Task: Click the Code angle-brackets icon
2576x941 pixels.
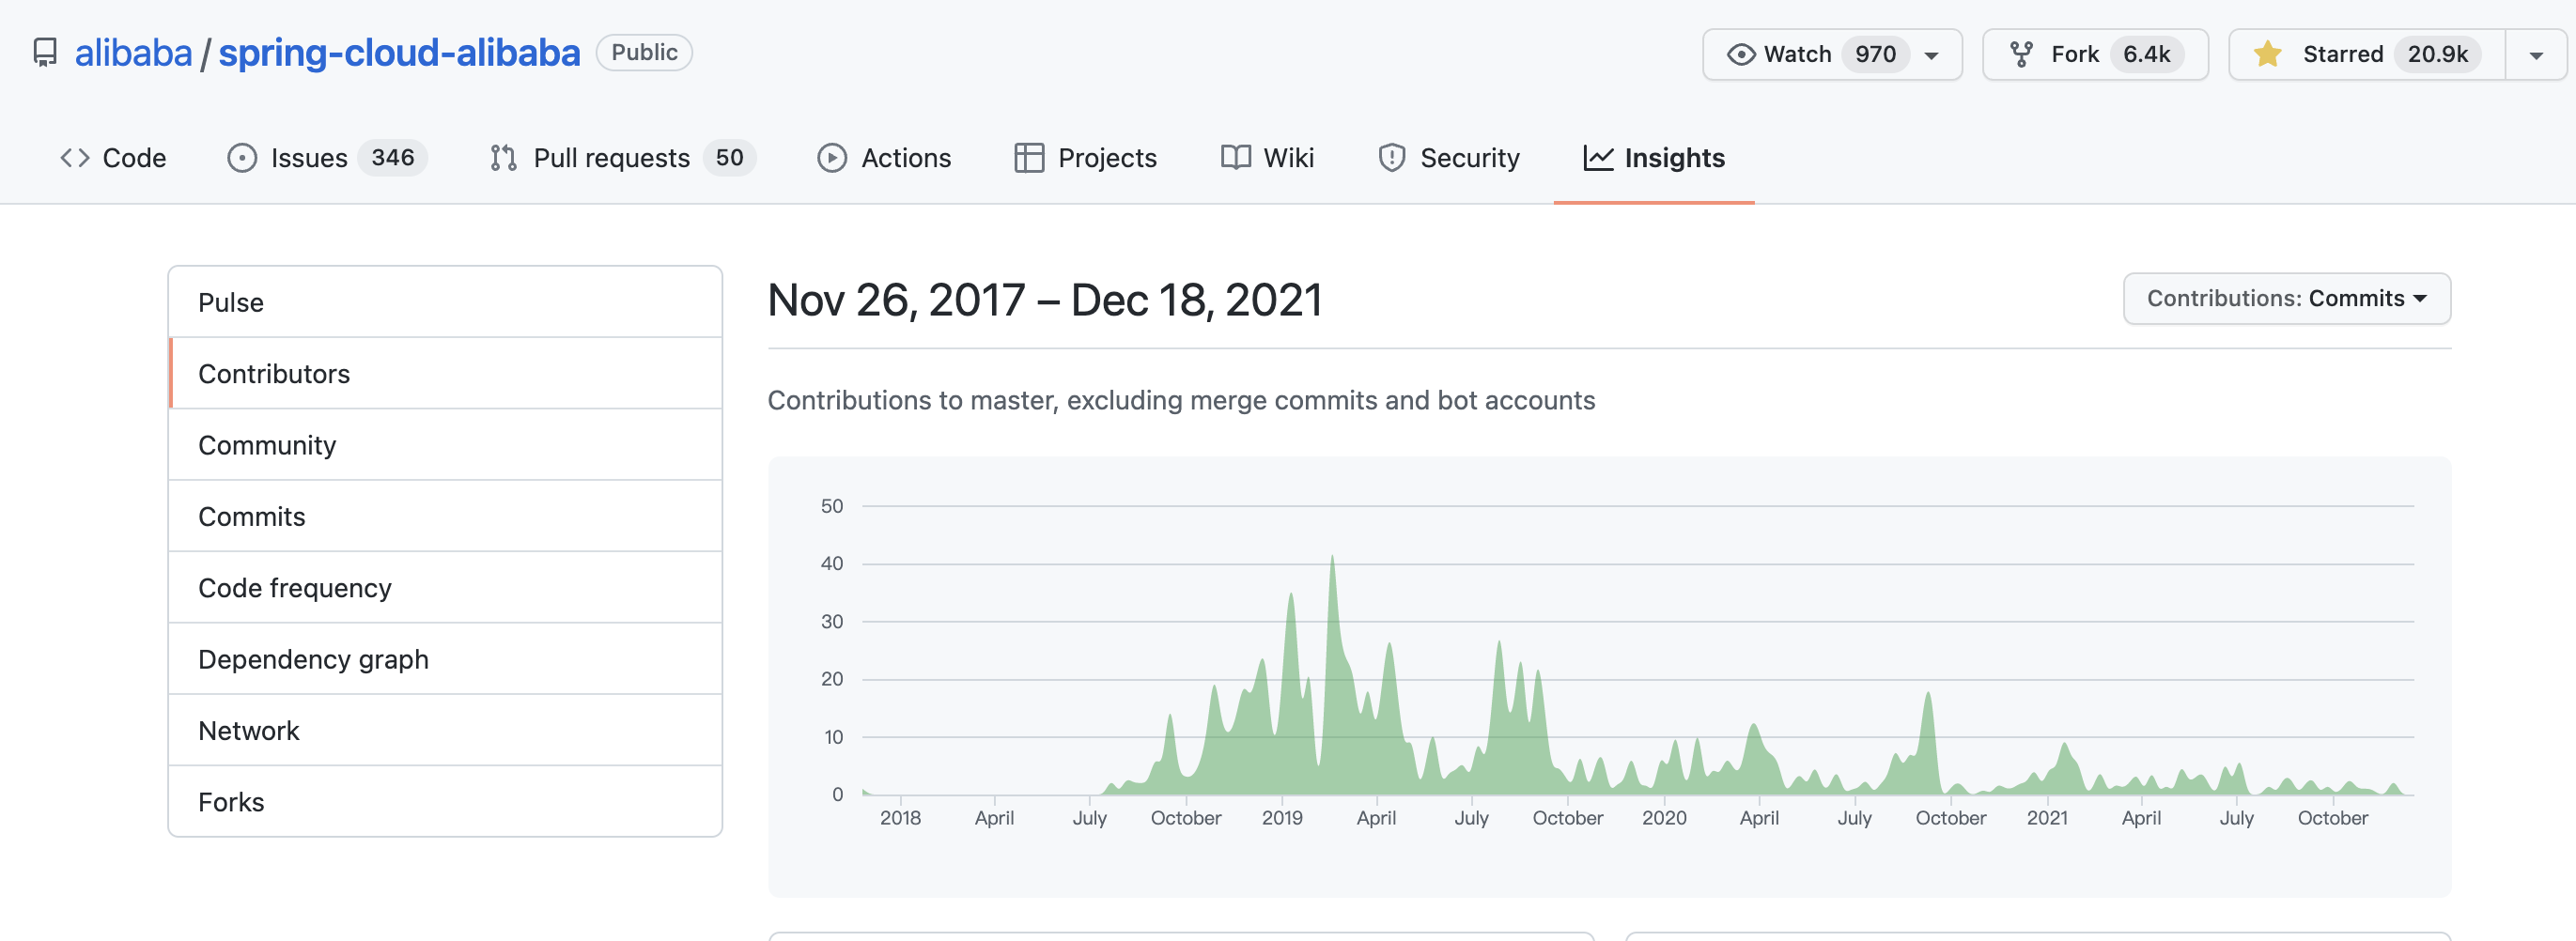Action: (x=75, y=158)
